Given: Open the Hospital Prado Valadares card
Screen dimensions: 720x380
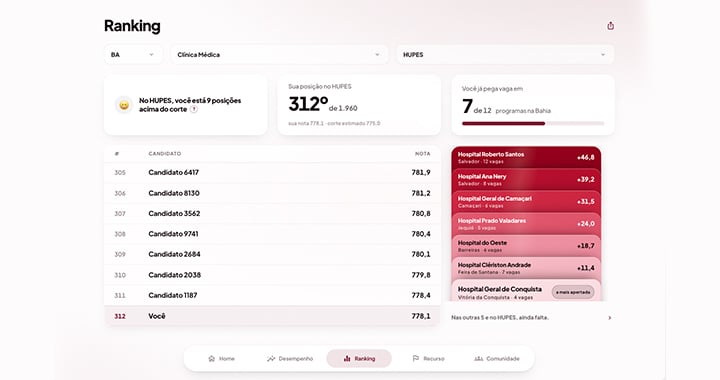Looking at the screenshot, I should coord(526,224).
